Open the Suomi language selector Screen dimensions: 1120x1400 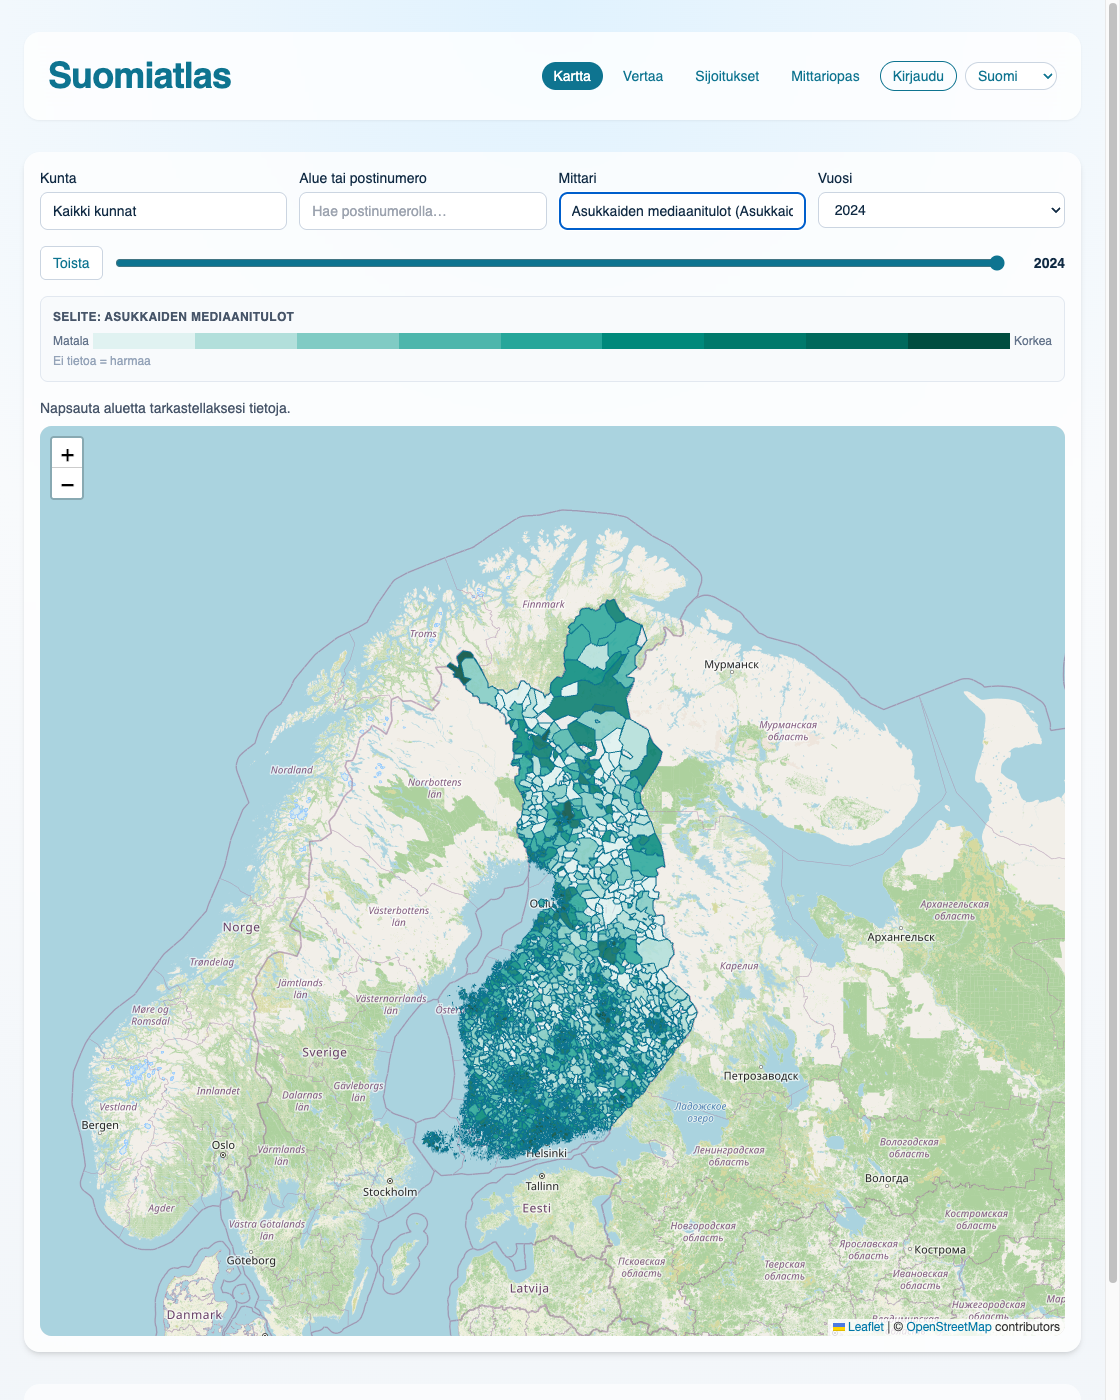tap(1011, 76)
